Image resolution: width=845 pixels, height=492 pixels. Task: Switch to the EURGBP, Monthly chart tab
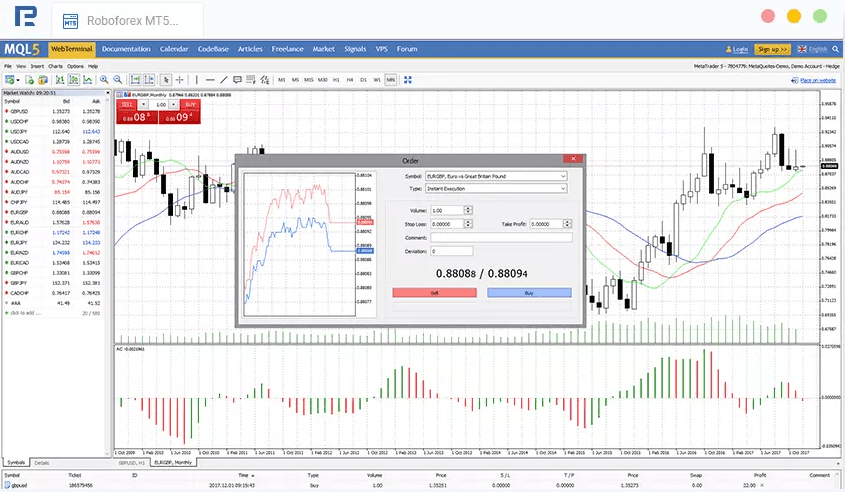tap(173, 462)
